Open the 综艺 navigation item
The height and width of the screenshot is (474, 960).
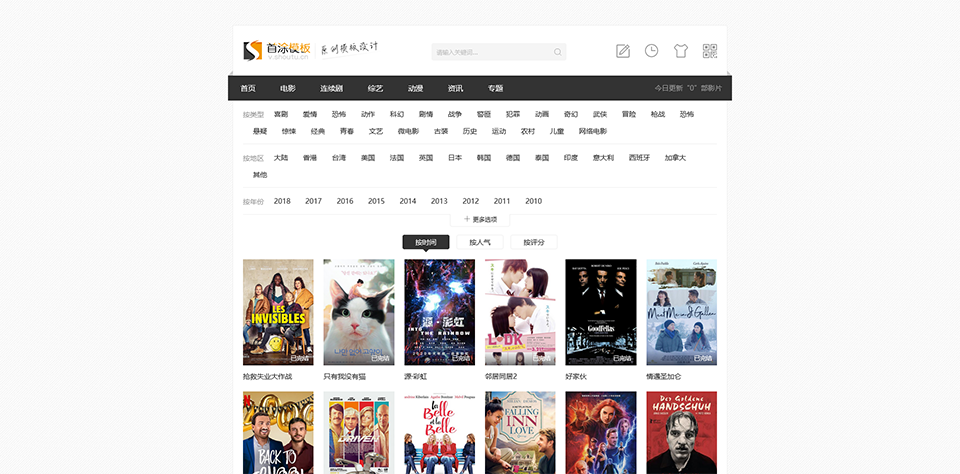pyautogui.click(x=375, y=88)
